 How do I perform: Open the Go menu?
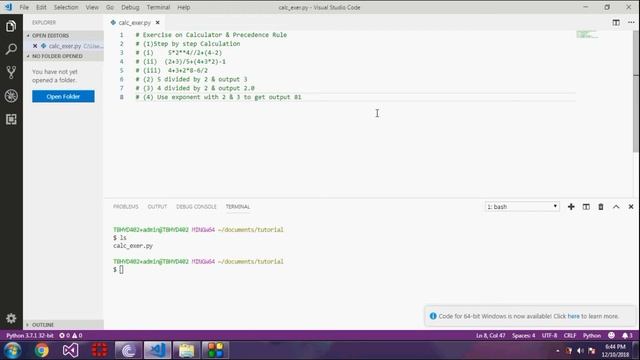pos(110,7)
